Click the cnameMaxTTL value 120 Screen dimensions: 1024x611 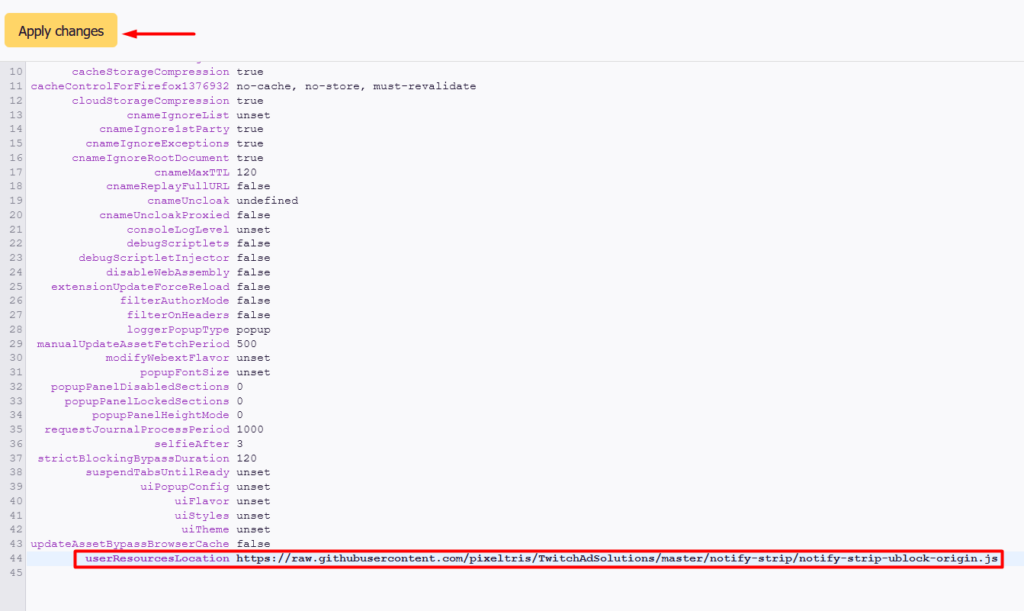(247, 172)
